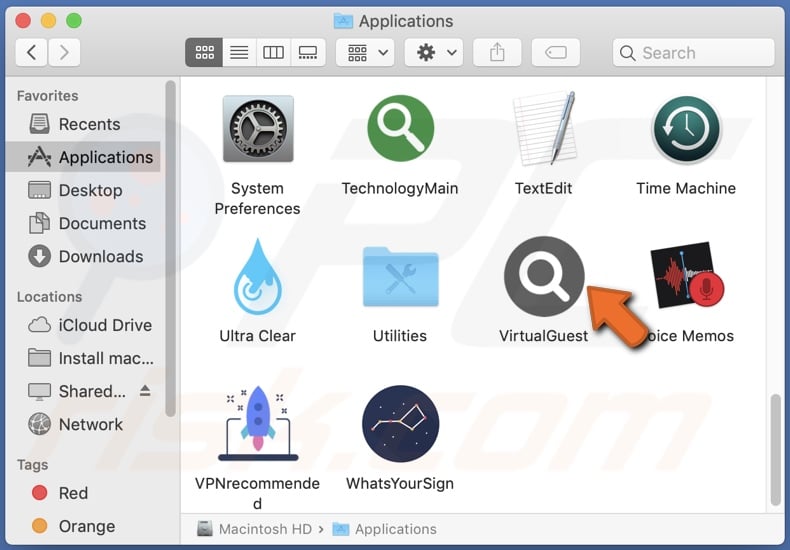
Task: Click the TechnologyMain file name label
Action: [x=400, y=188]
